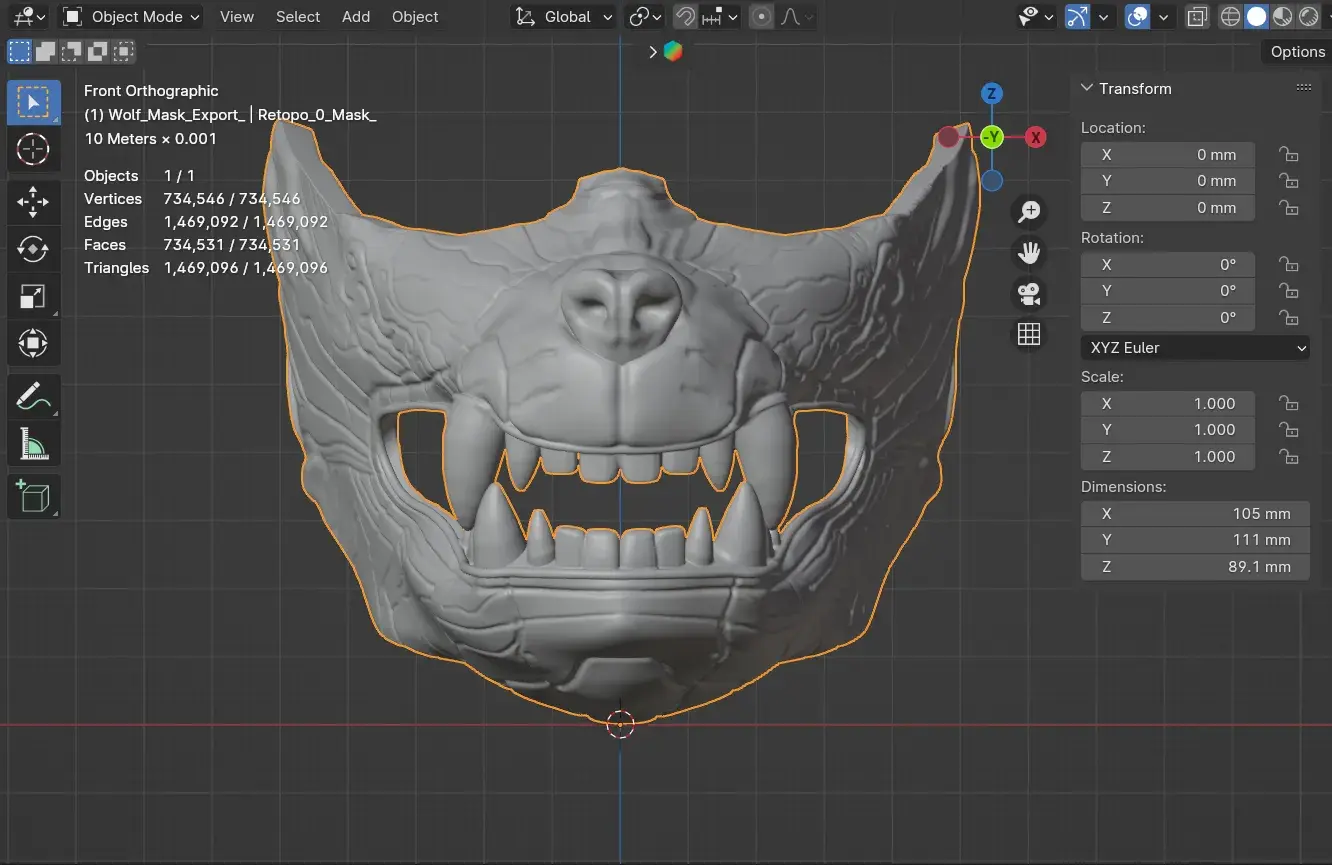
Task: Open the Pivot Point dropdown
Action: coord(645,17)
